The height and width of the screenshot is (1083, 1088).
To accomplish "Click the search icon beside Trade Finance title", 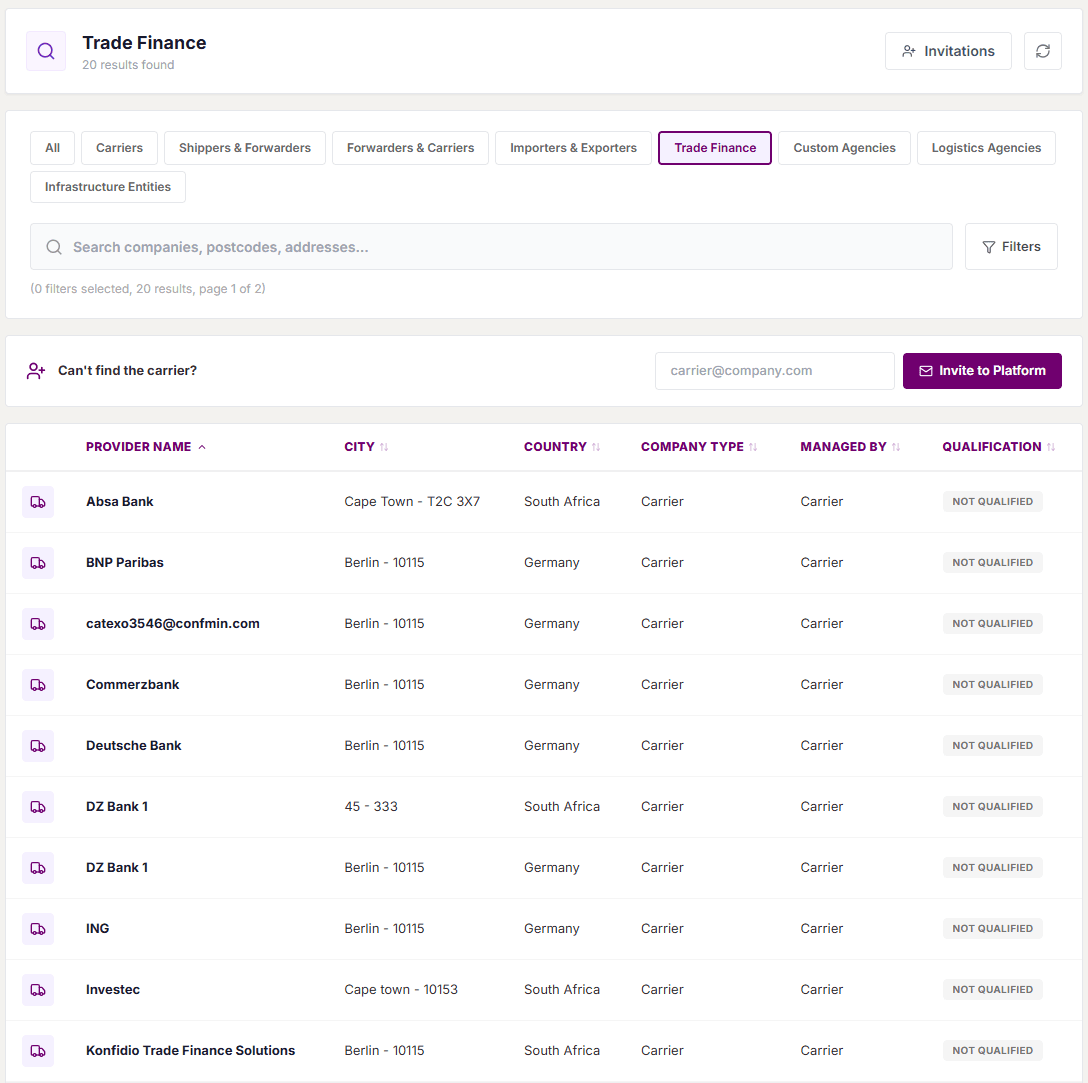I will [x=46, y=51].
